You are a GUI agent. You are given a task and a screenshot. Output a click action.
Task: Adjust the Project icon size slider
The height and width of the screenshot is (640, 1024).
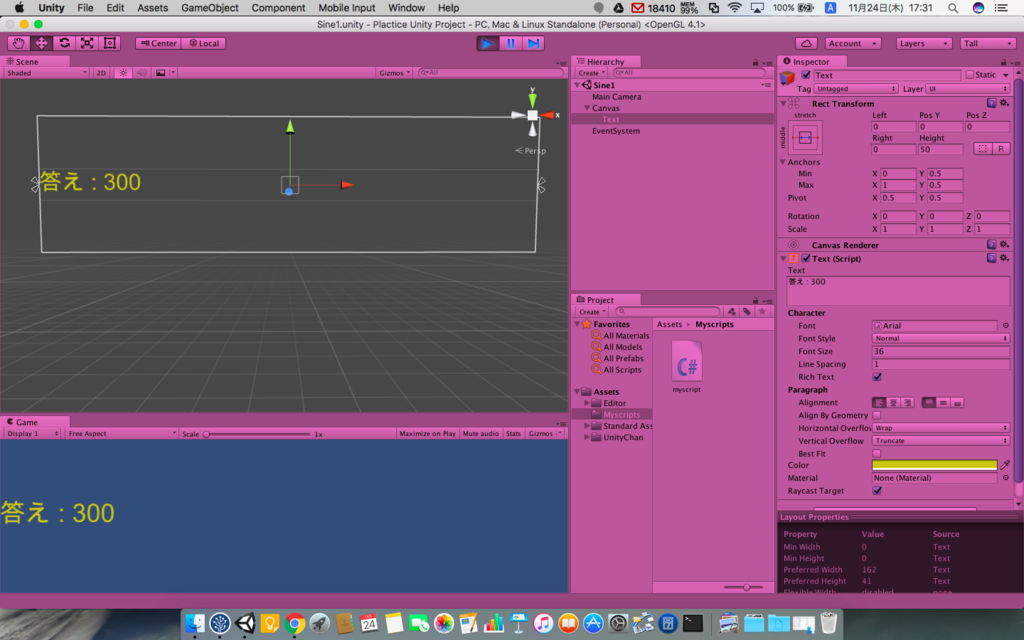(x=746, y=587)
